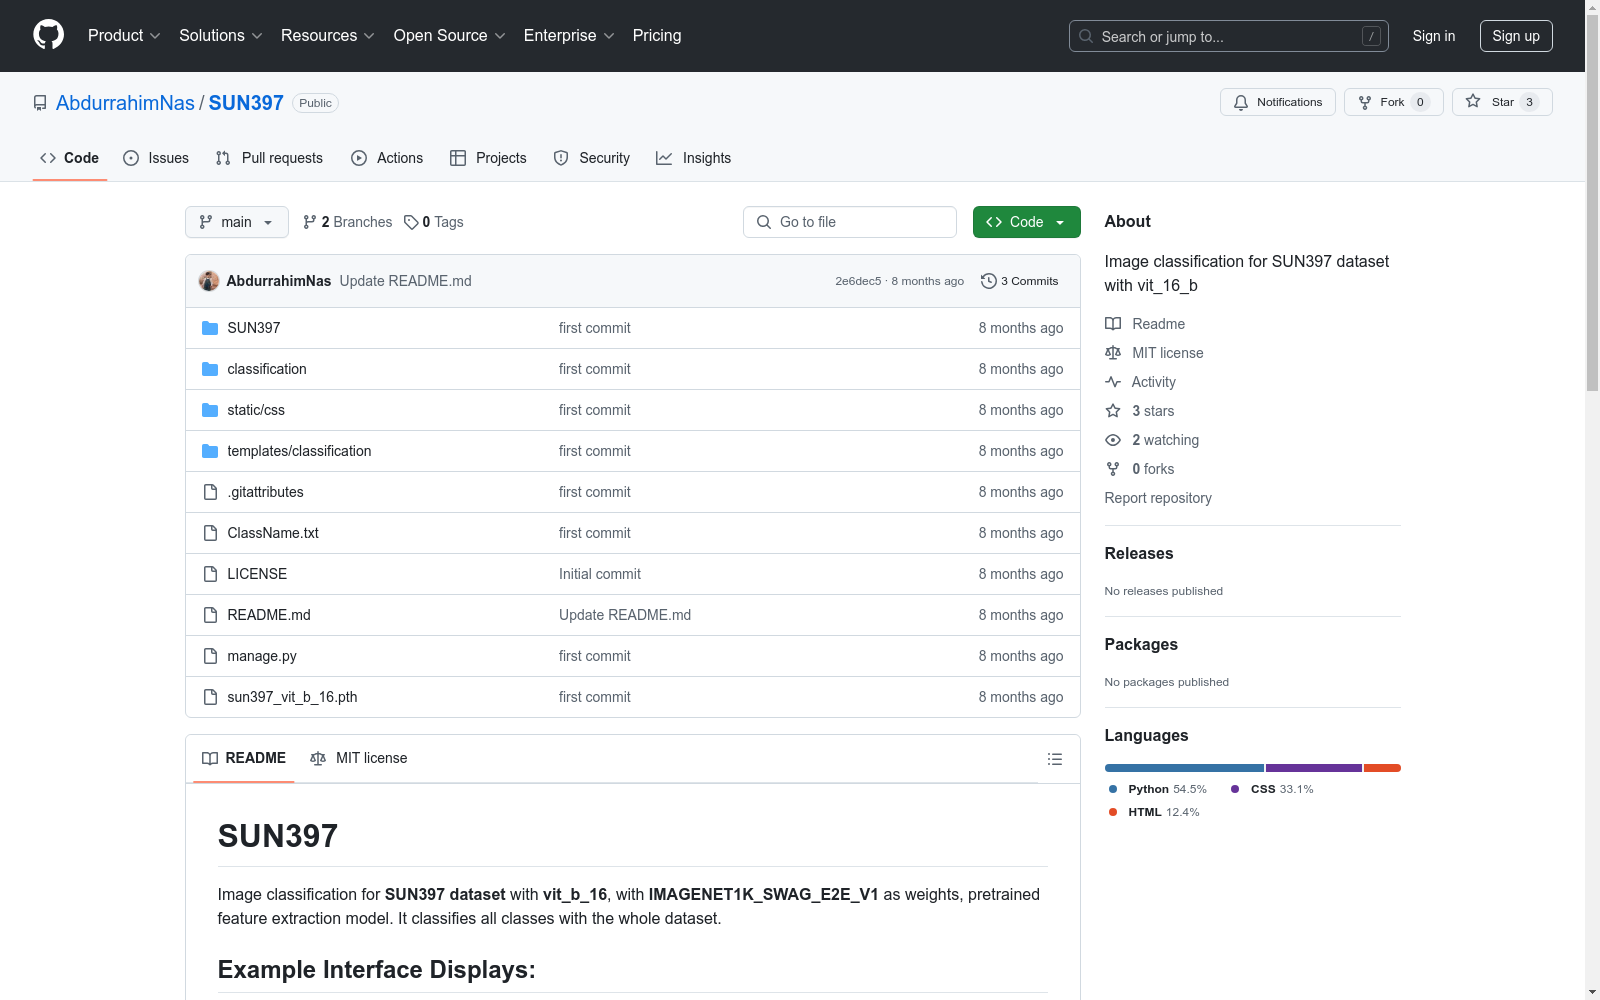The height and width of the screenshot is (1000, 1600).
Task: Open the Issues tab
Action: pos(156,158)
